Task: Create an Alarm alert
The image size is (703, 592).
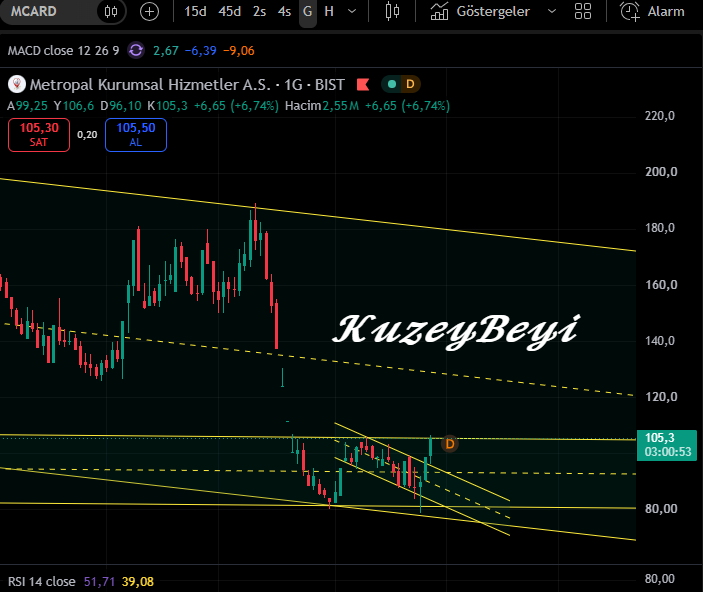Action: pos(652,11)
